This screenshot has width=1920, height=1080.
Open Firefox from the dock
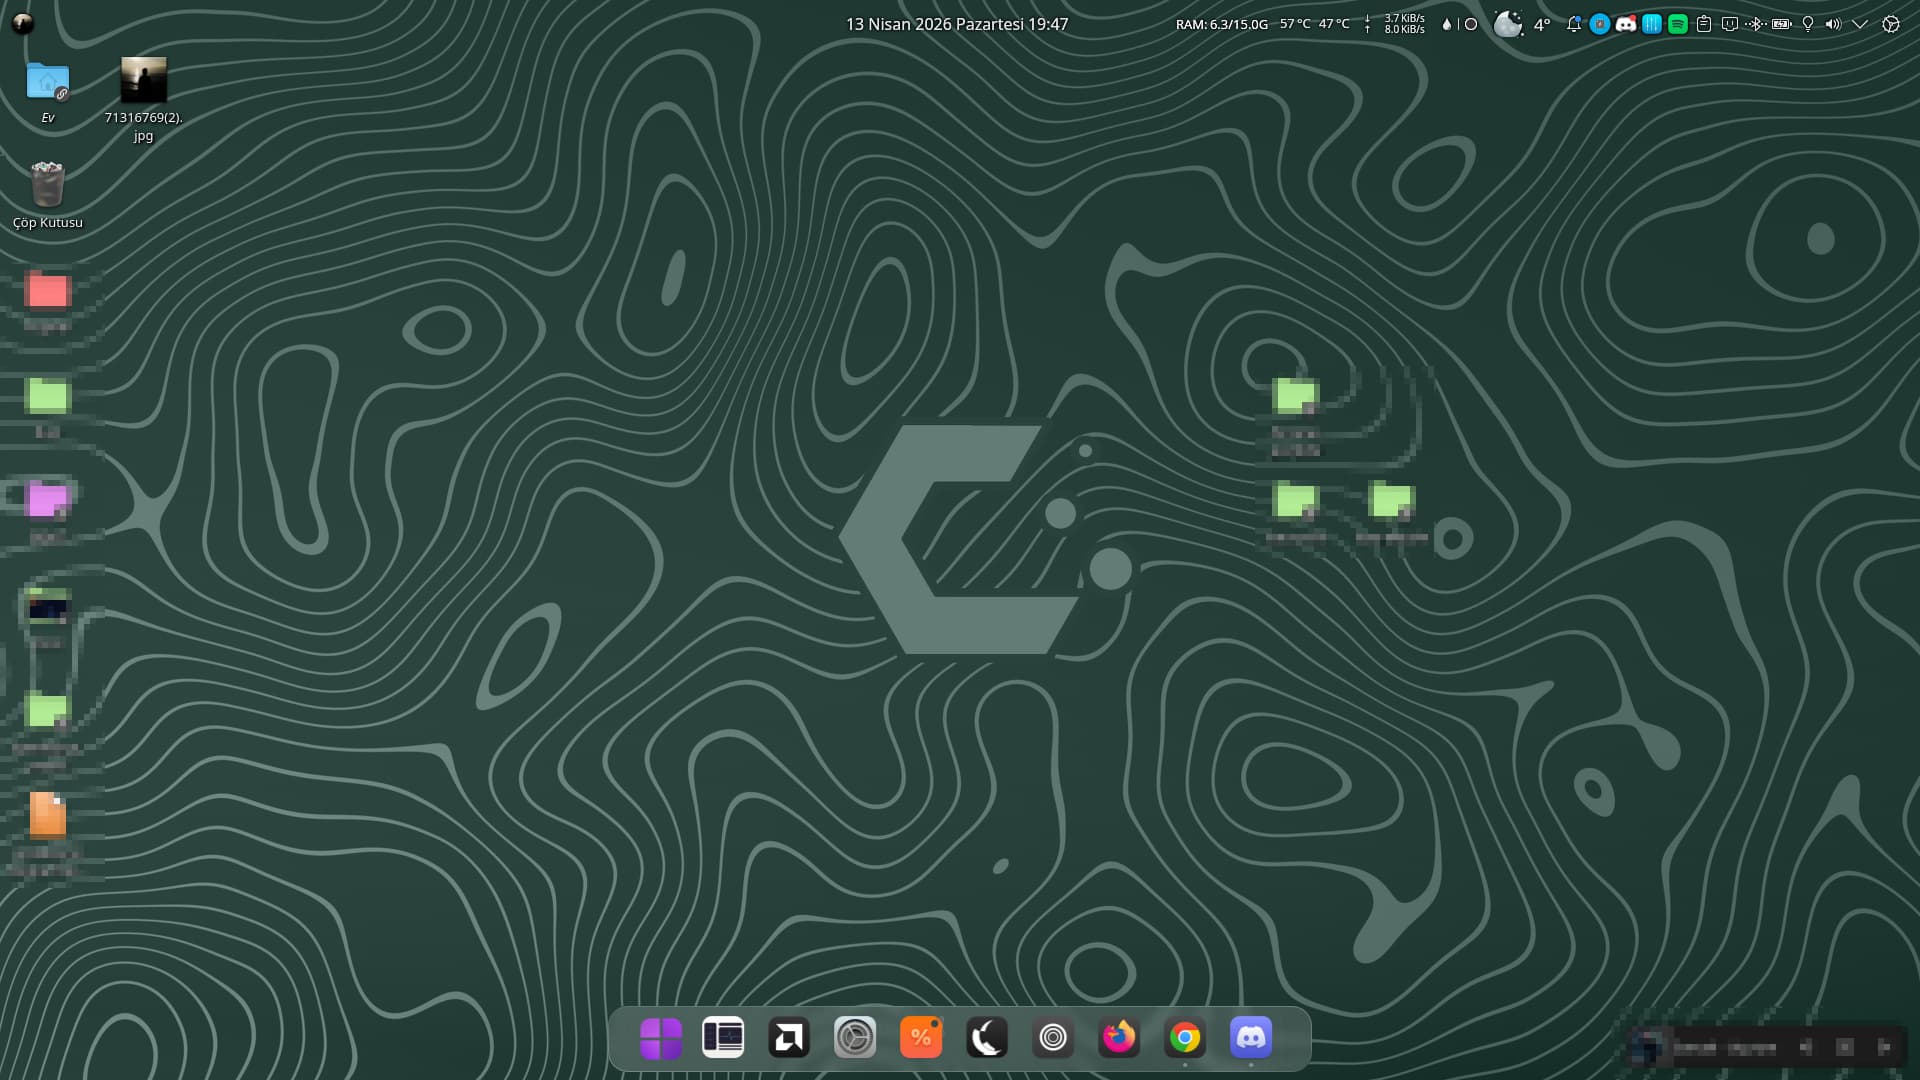tap(1119, 1037)
